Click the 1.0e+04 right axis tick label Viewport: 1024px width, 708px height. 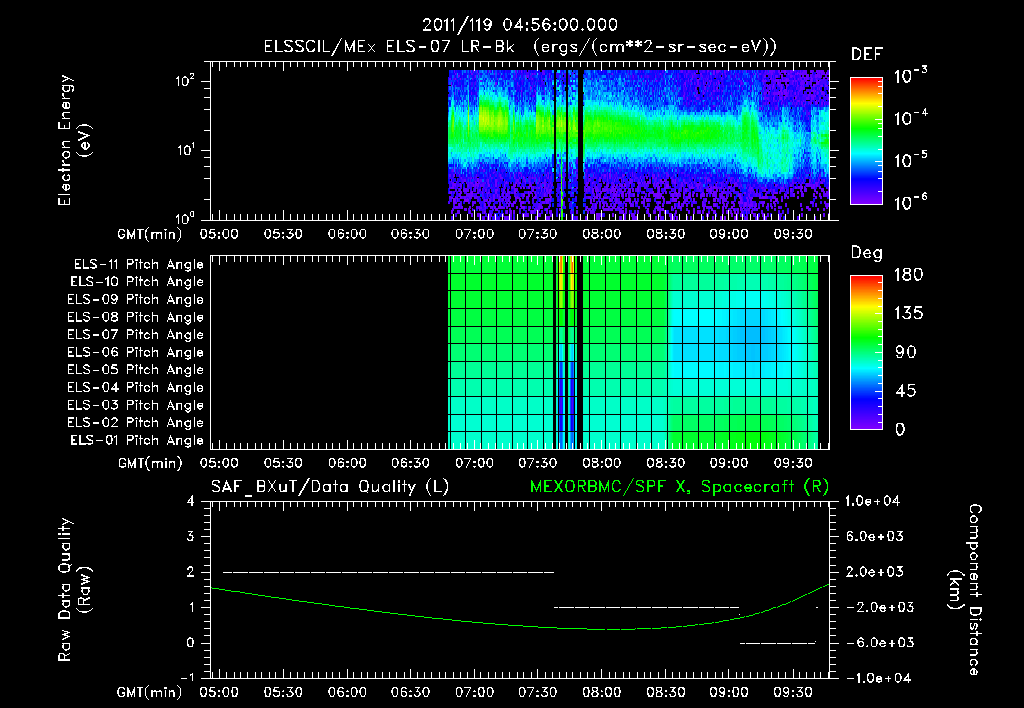(872, 502)
